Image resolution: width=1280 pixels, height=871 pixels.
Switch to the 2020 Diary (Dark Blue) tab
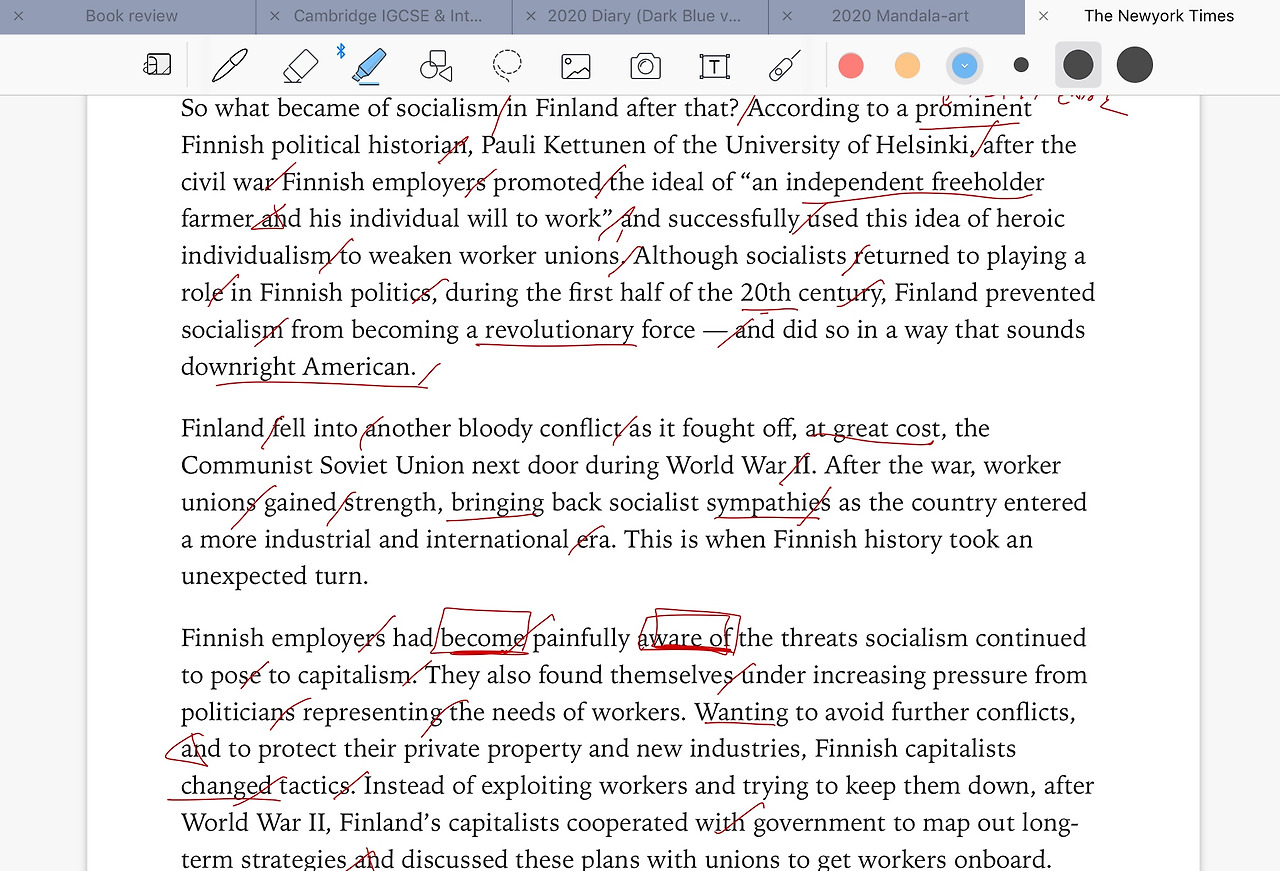click(x=644, y=16)
